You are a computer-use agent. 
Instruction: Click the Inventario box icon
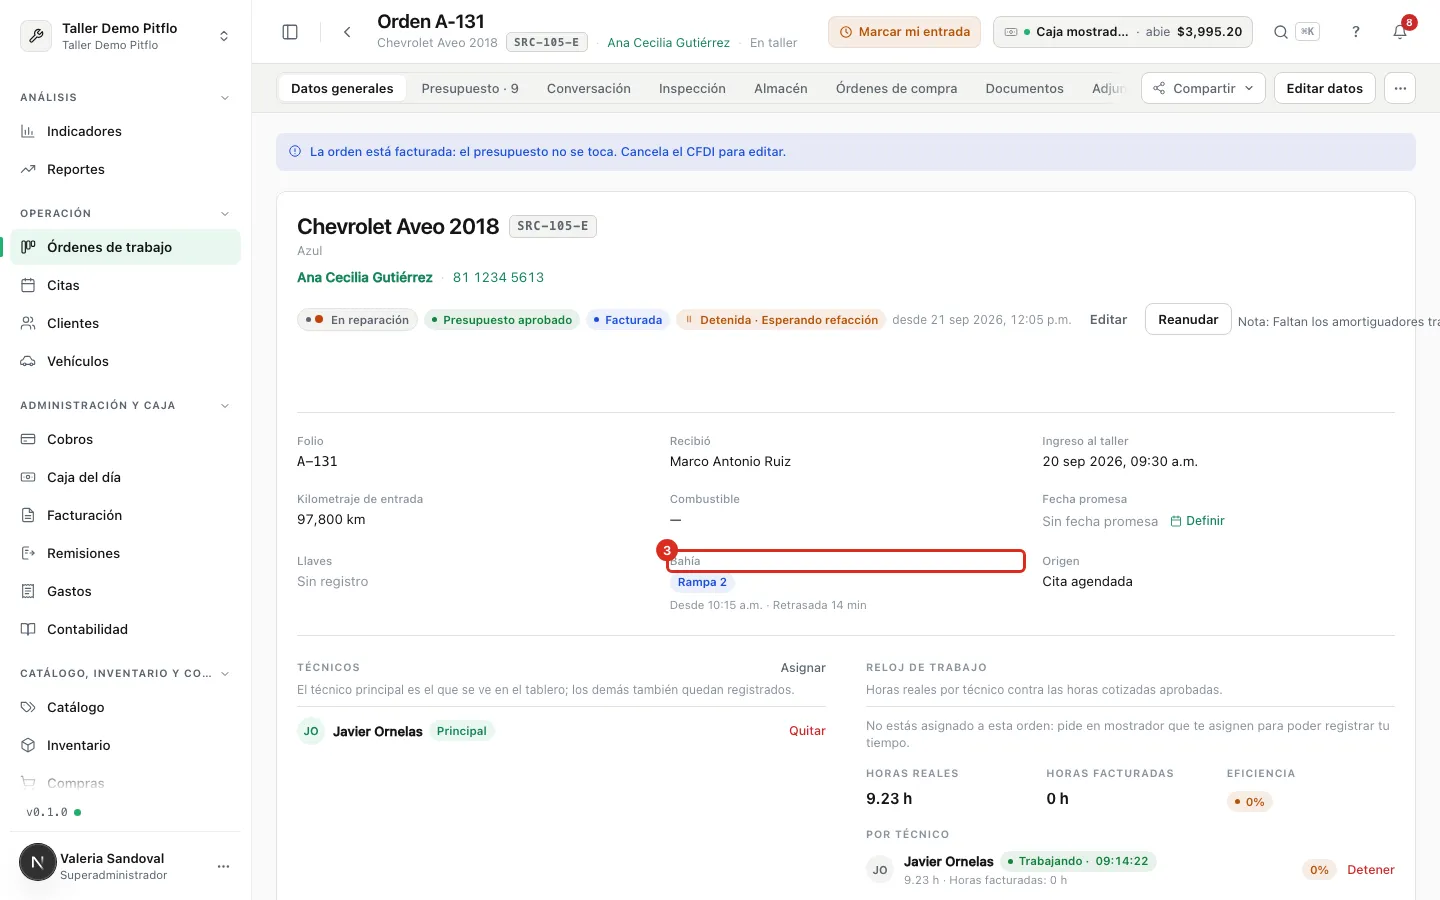click(28, 745)
